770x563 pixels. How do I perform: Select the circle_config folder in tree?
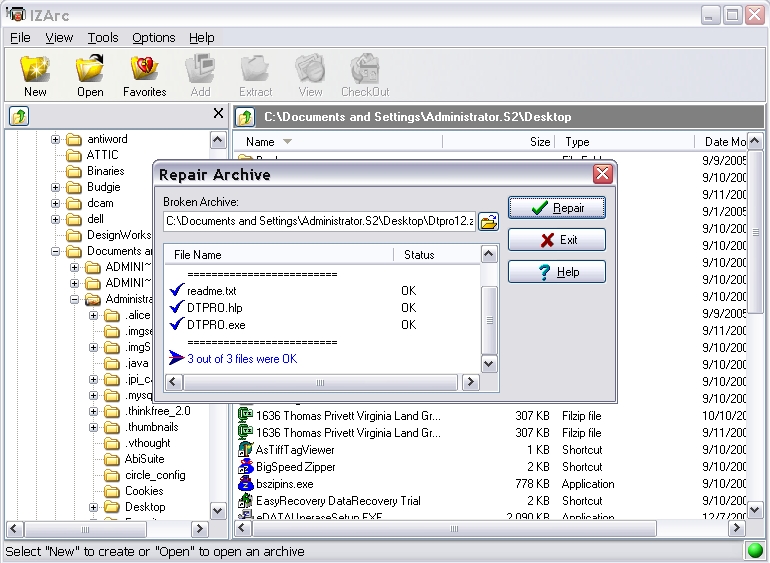point(155,475)
